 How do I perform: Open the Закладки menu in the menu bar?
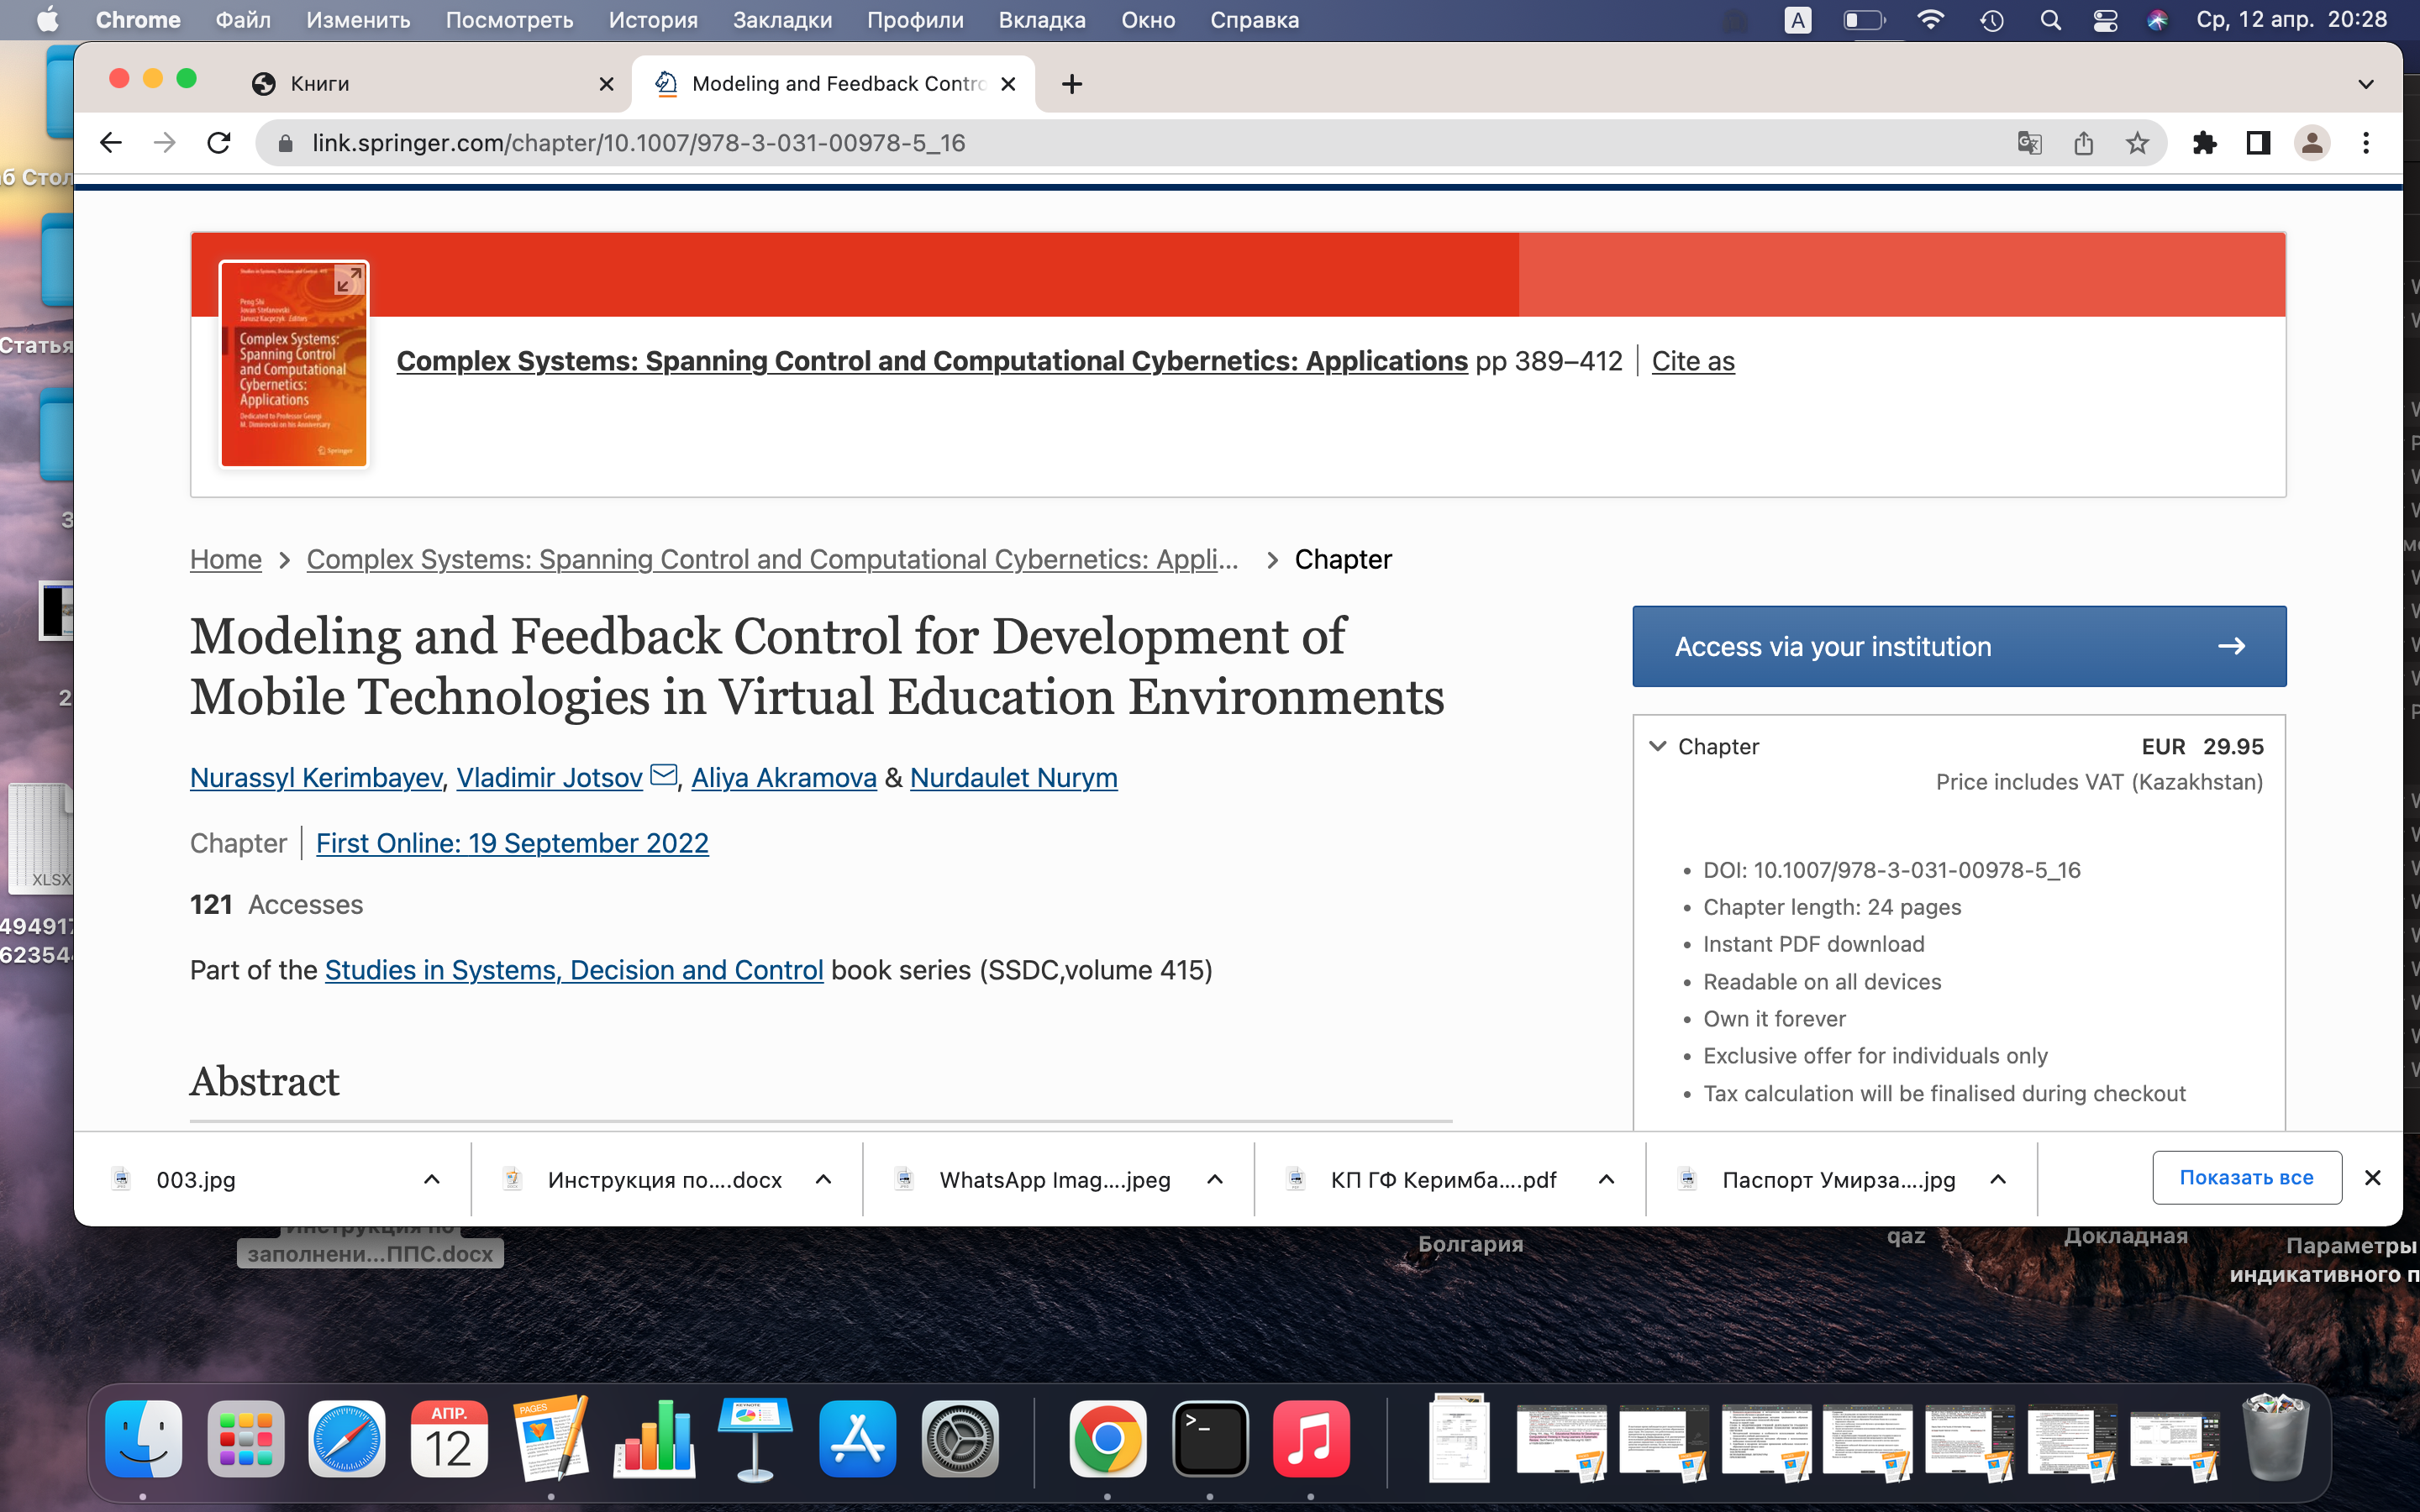pos(782,20)
